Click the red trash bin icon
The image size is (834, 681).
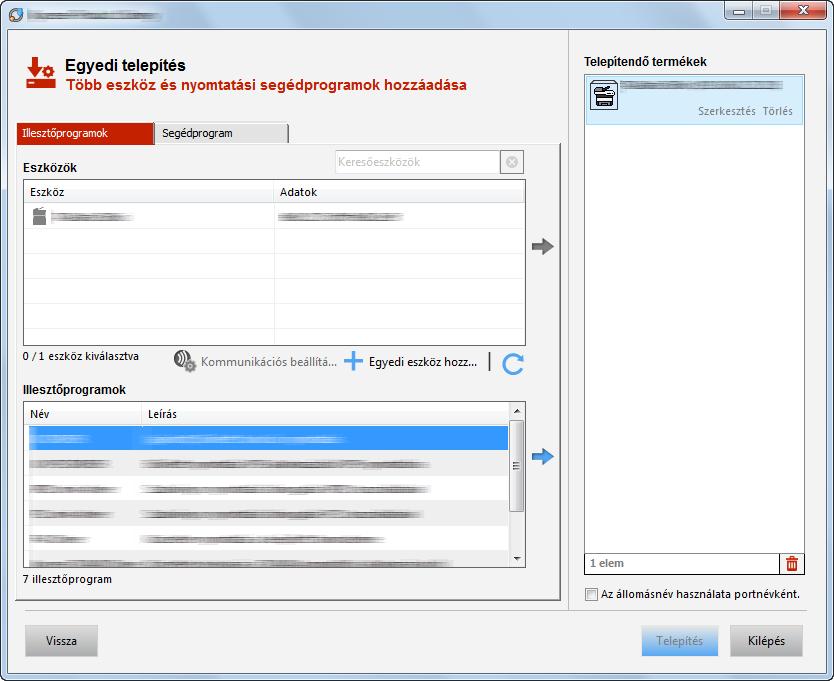pos(791,563)
